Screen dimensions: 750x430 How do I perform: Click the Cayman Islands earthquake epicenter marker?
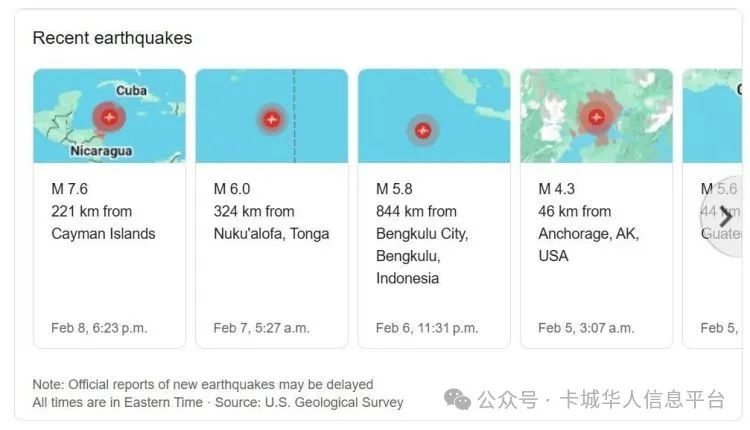coord(109,117)
